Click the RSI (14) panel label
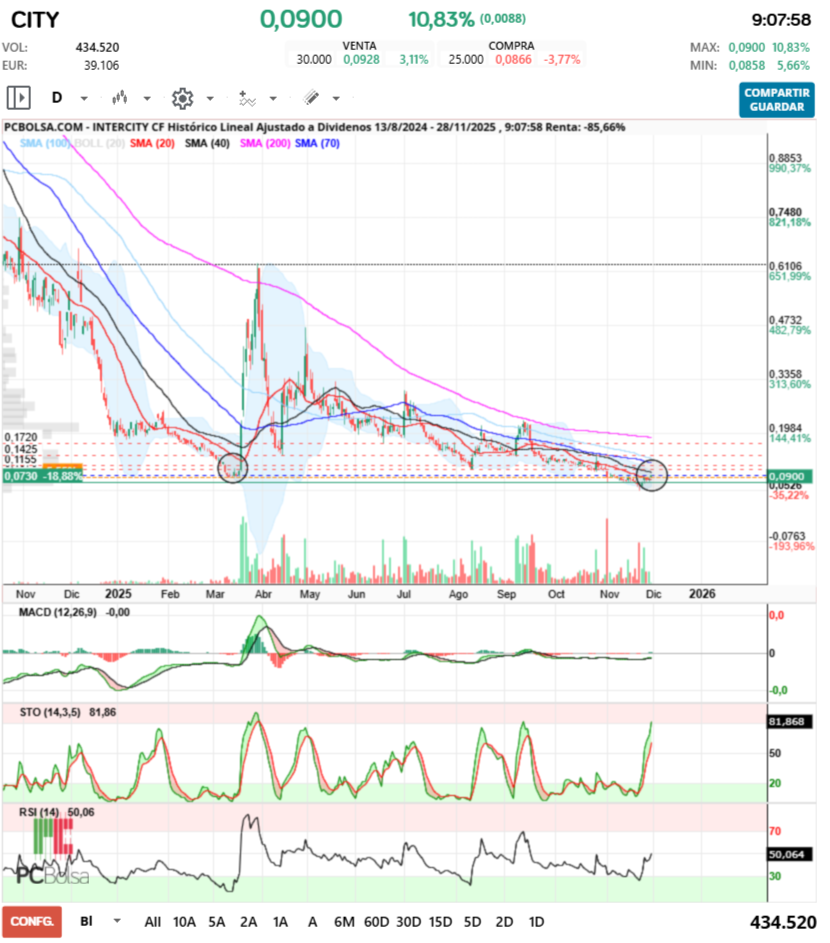 tap(39, 812)
